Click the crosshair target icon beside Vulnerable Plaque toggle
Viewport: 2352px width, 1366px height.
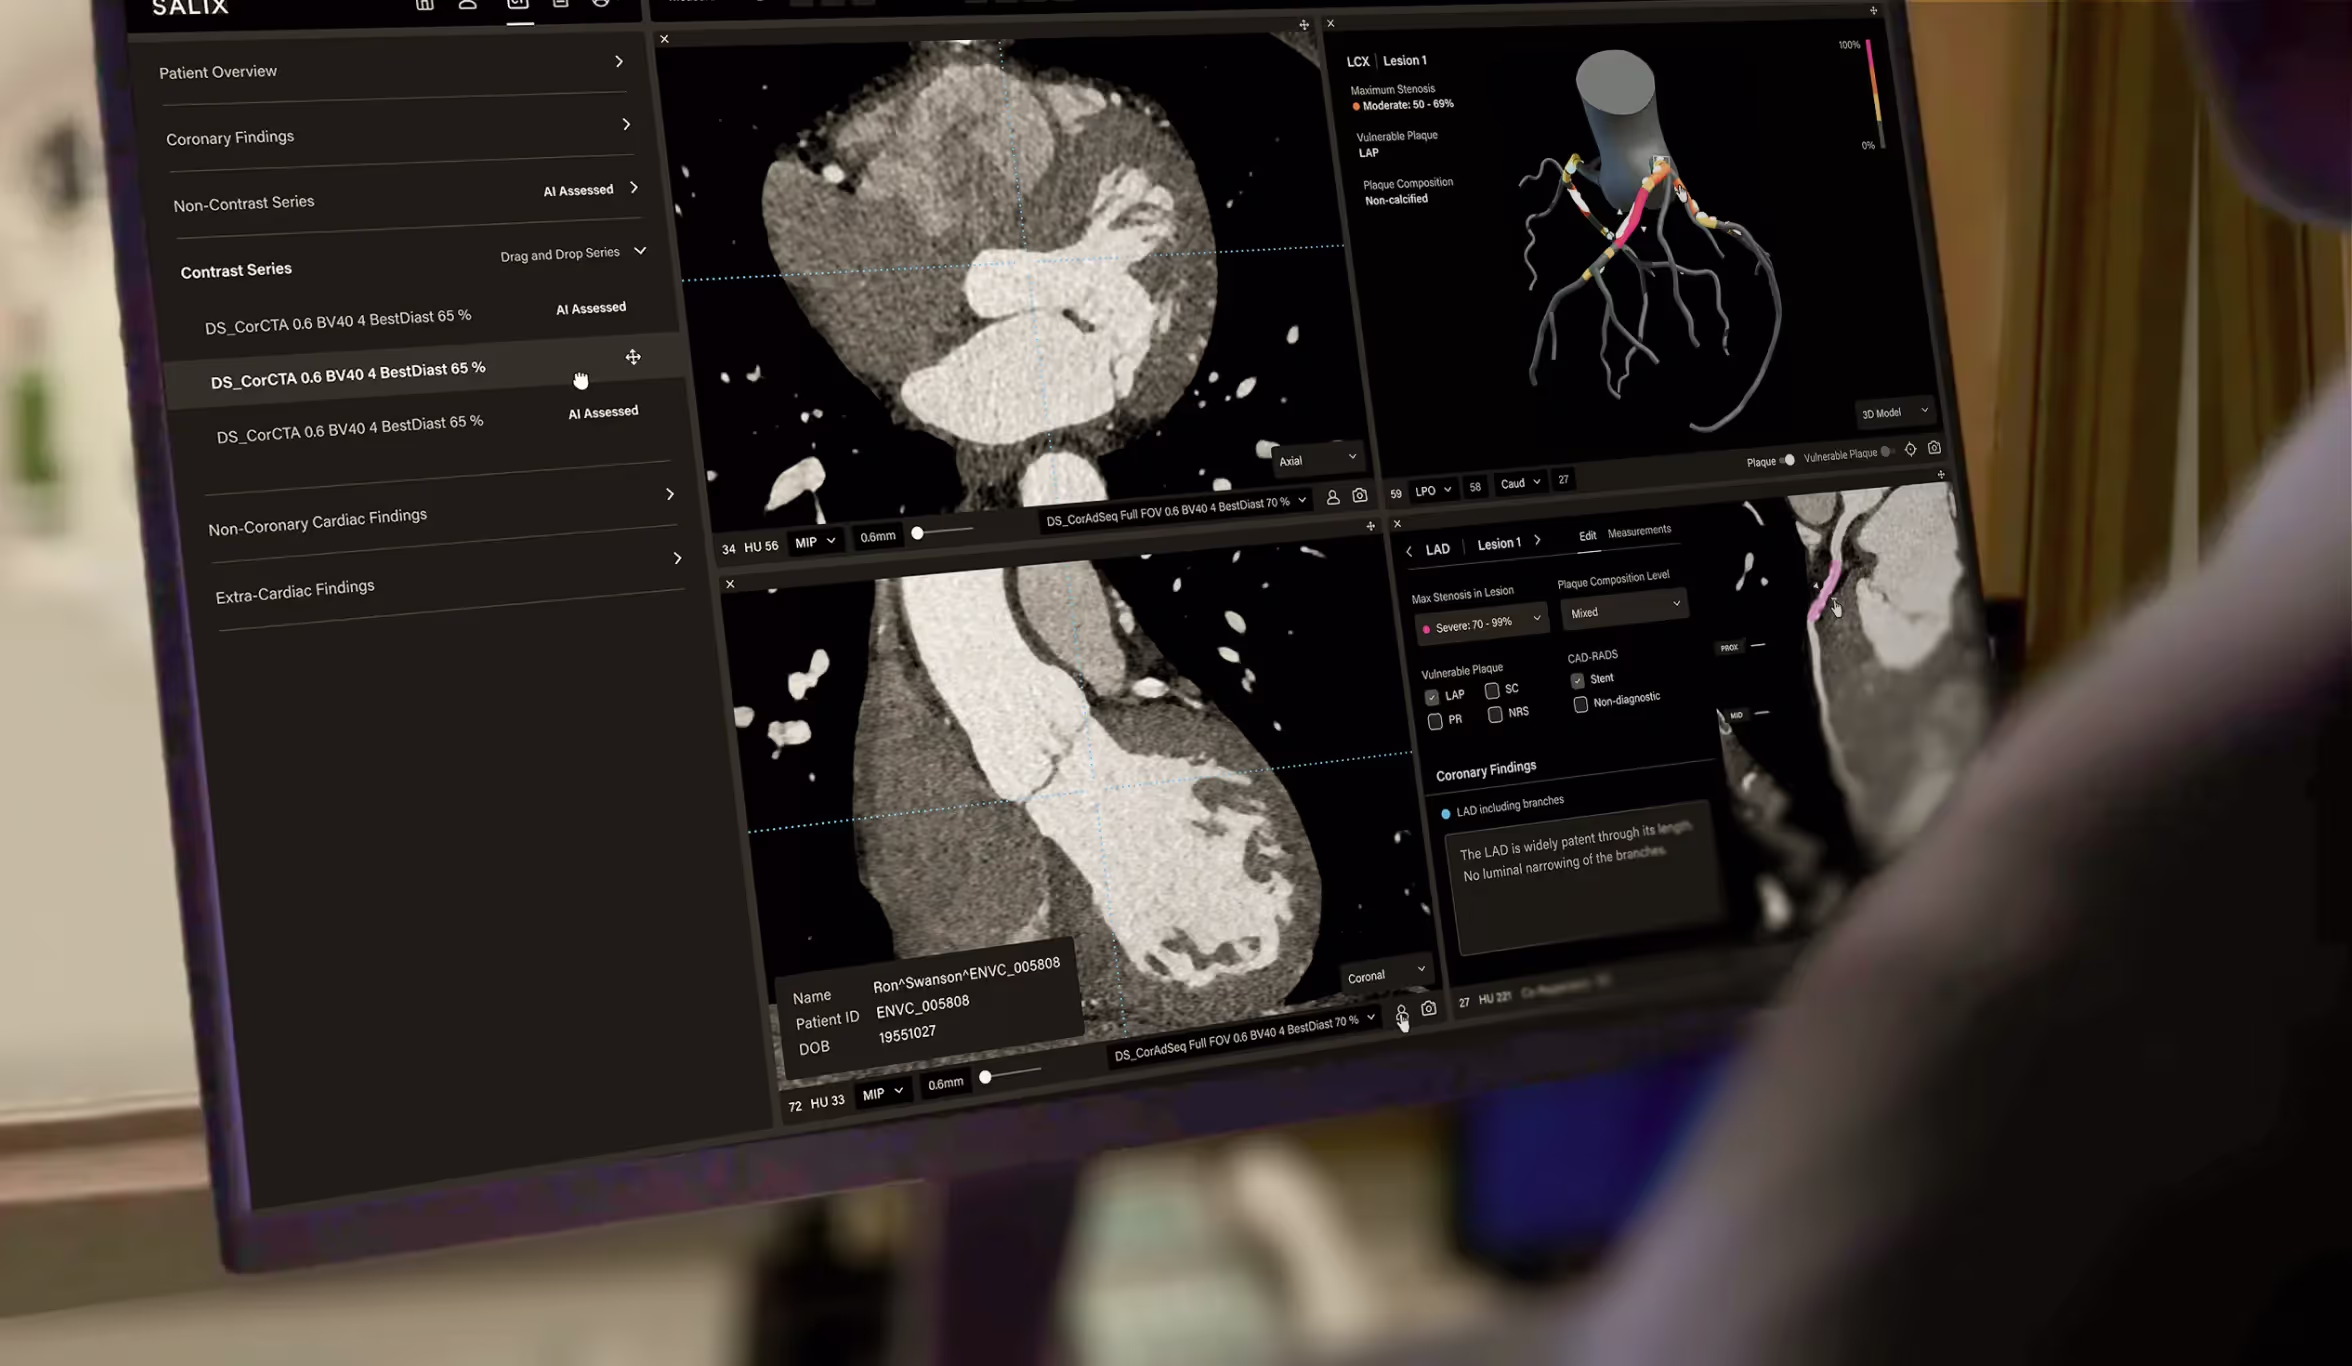tap(1910, 450)
